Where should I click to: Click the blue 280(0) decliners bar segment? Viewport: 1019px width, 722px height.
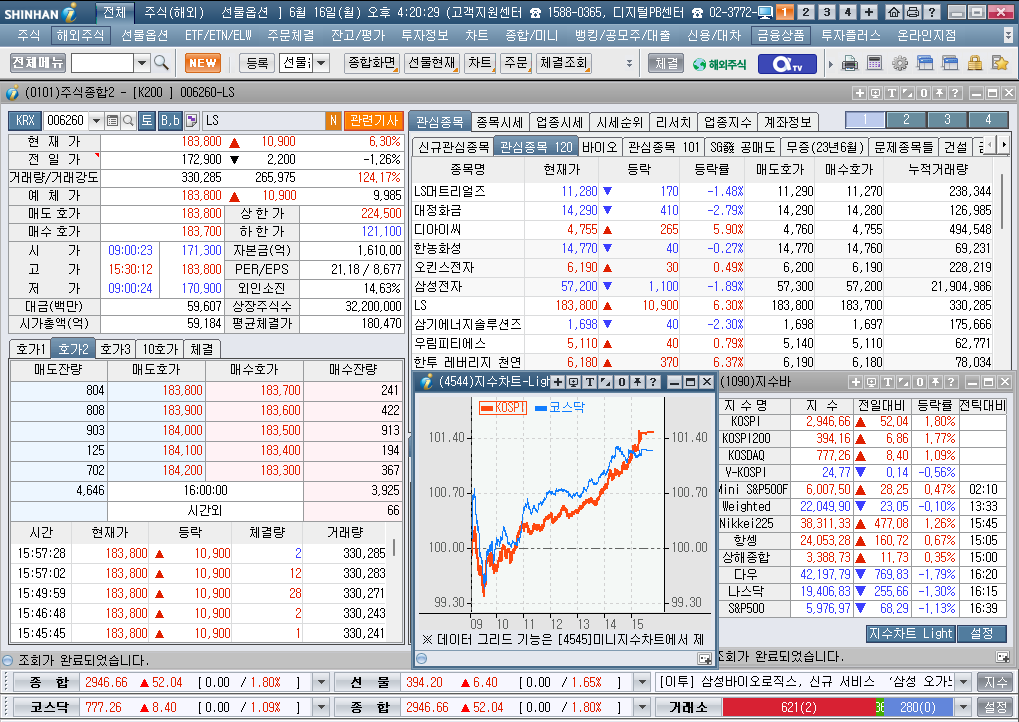click(918, 707)
